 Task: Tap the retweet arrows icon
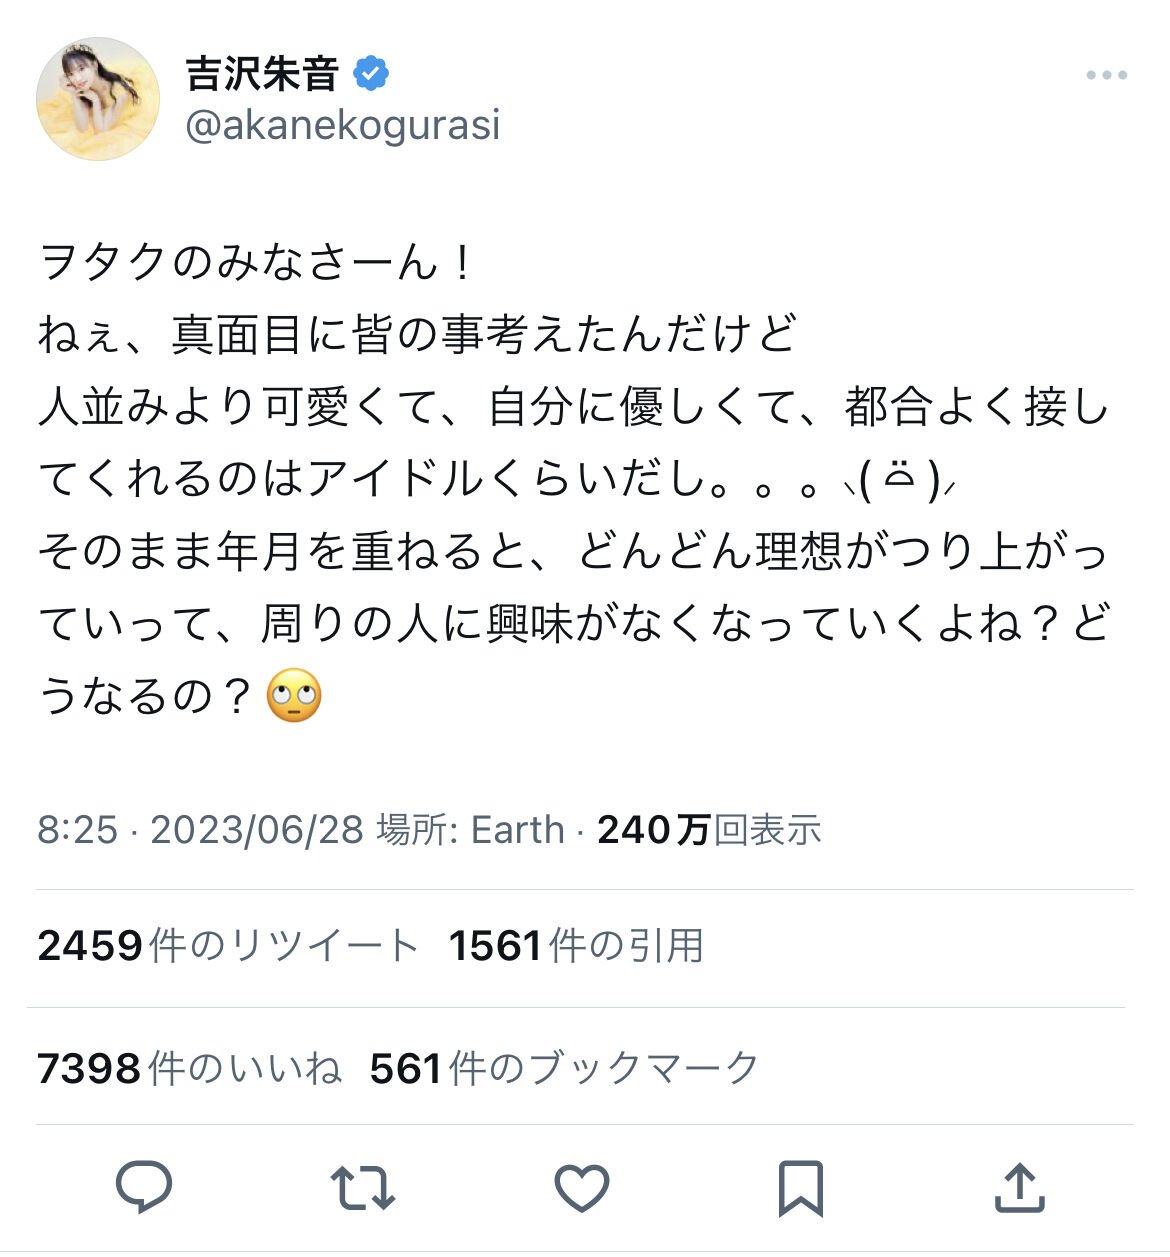[x=362, y=1187]
